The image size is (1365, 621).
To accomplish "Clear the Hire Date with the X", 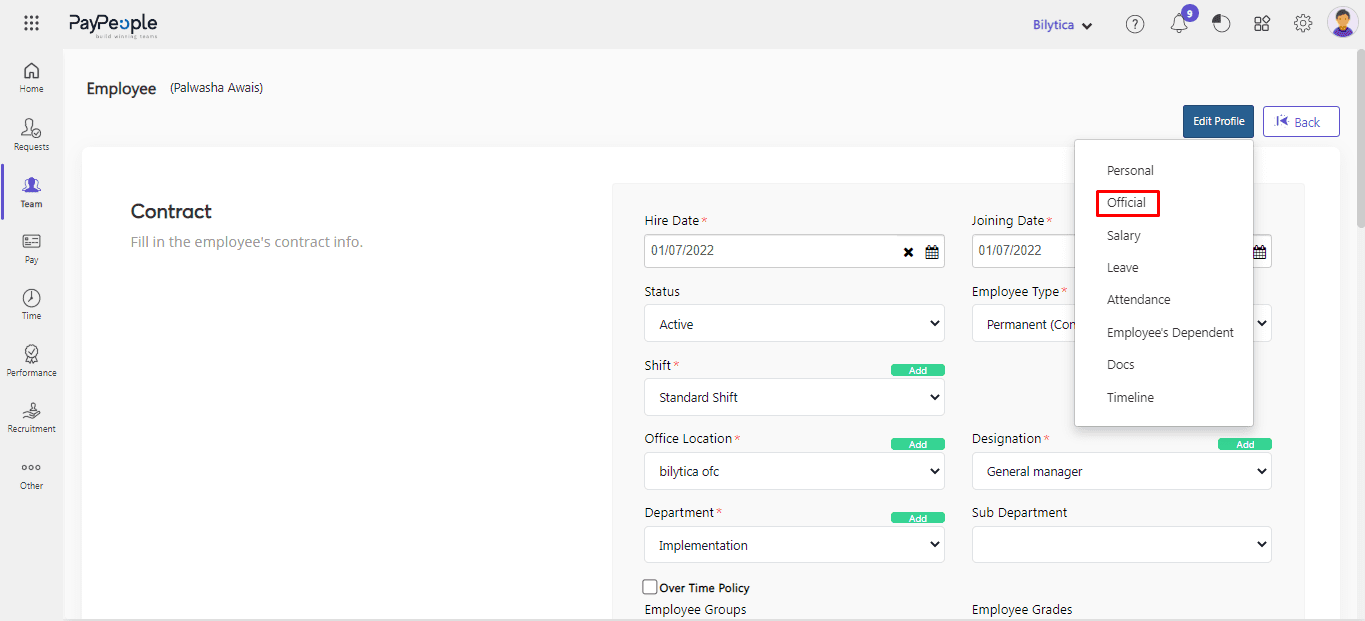I will 908,252.
